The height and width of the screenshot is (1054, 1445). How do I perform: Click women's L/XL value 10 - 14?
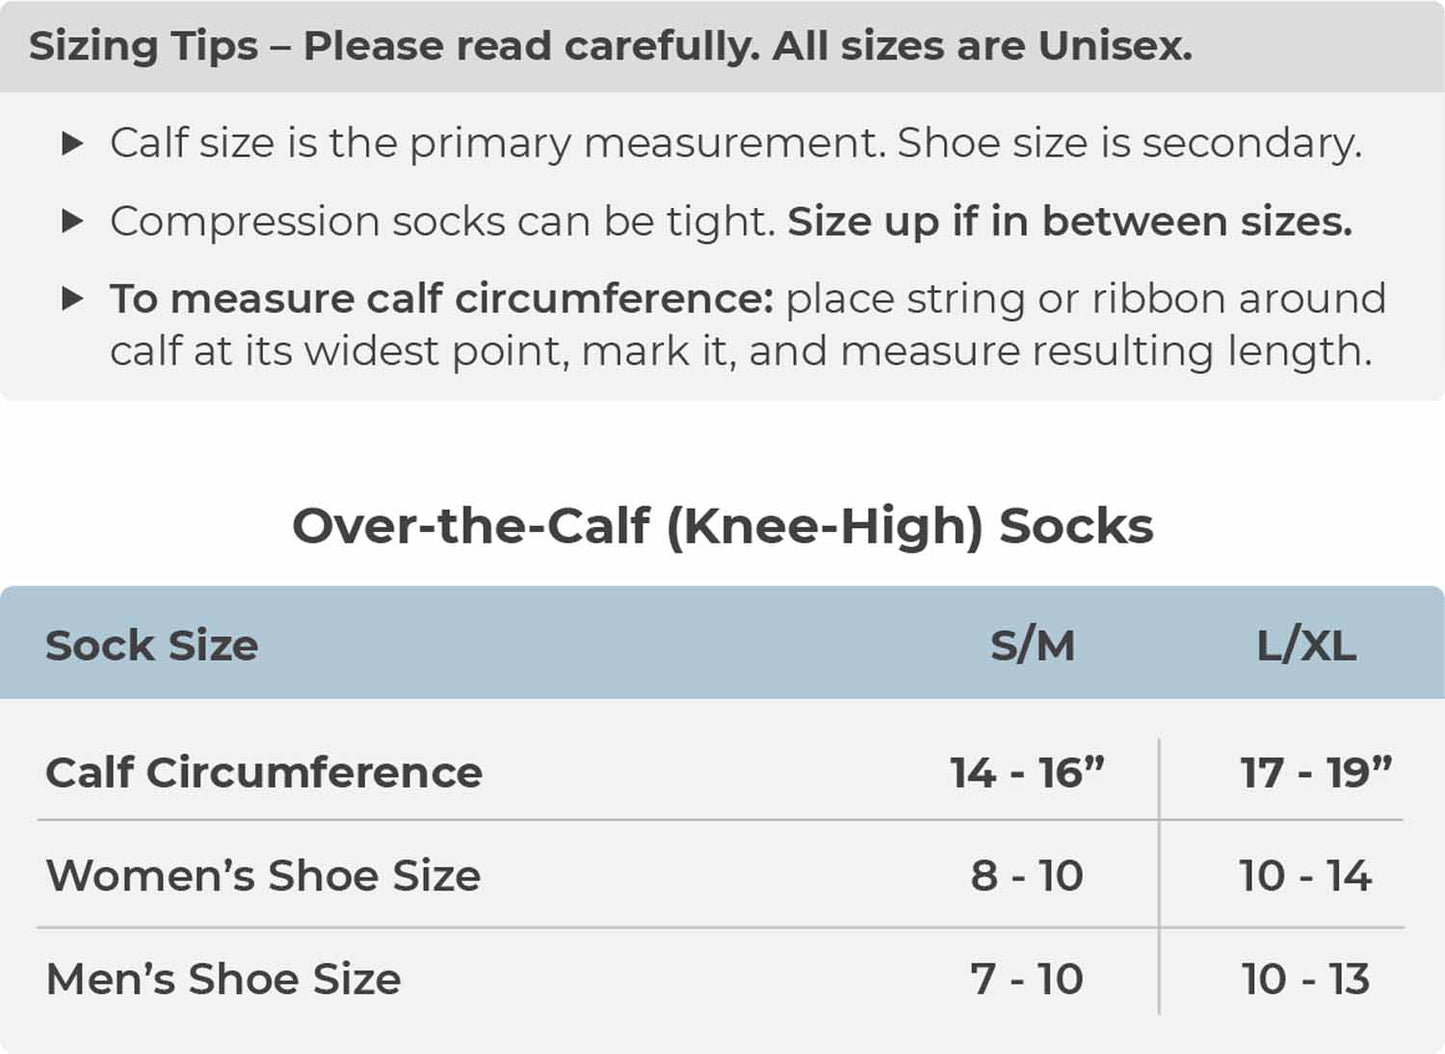[x=1305, y=876]
